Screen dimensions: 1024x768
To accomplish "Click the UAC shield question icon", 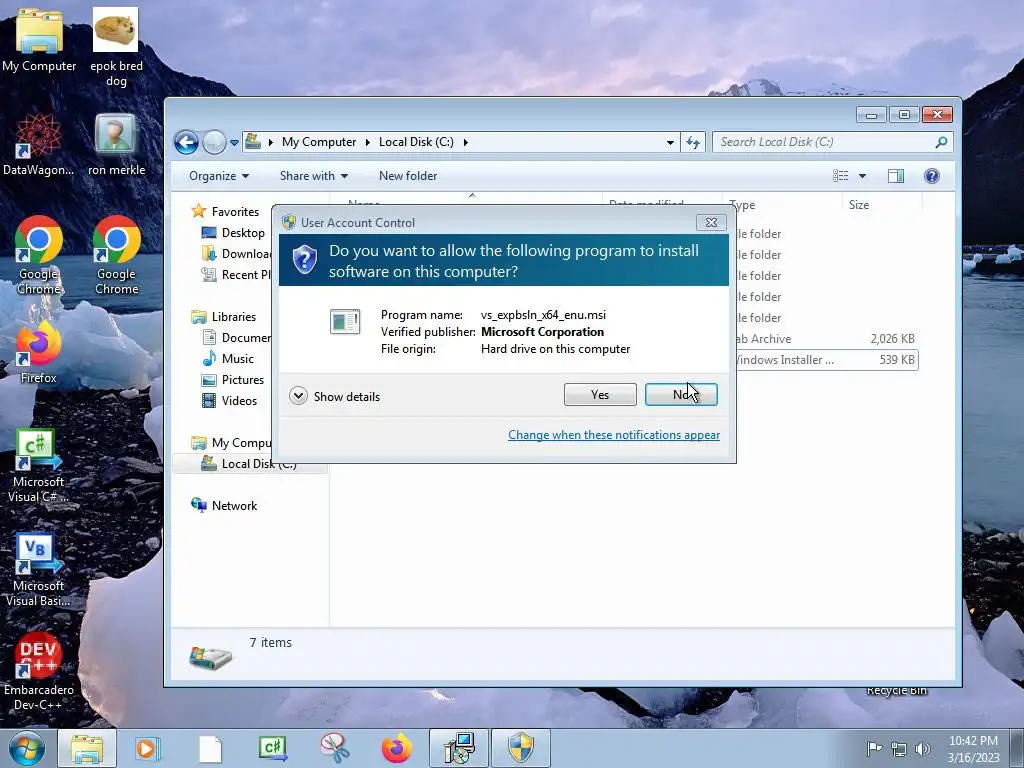I will click(x=304, y=260).
